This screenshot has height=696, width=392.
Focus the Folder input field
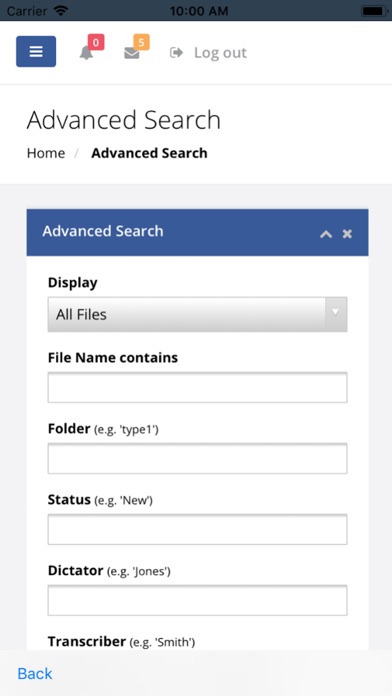(198, 459)
